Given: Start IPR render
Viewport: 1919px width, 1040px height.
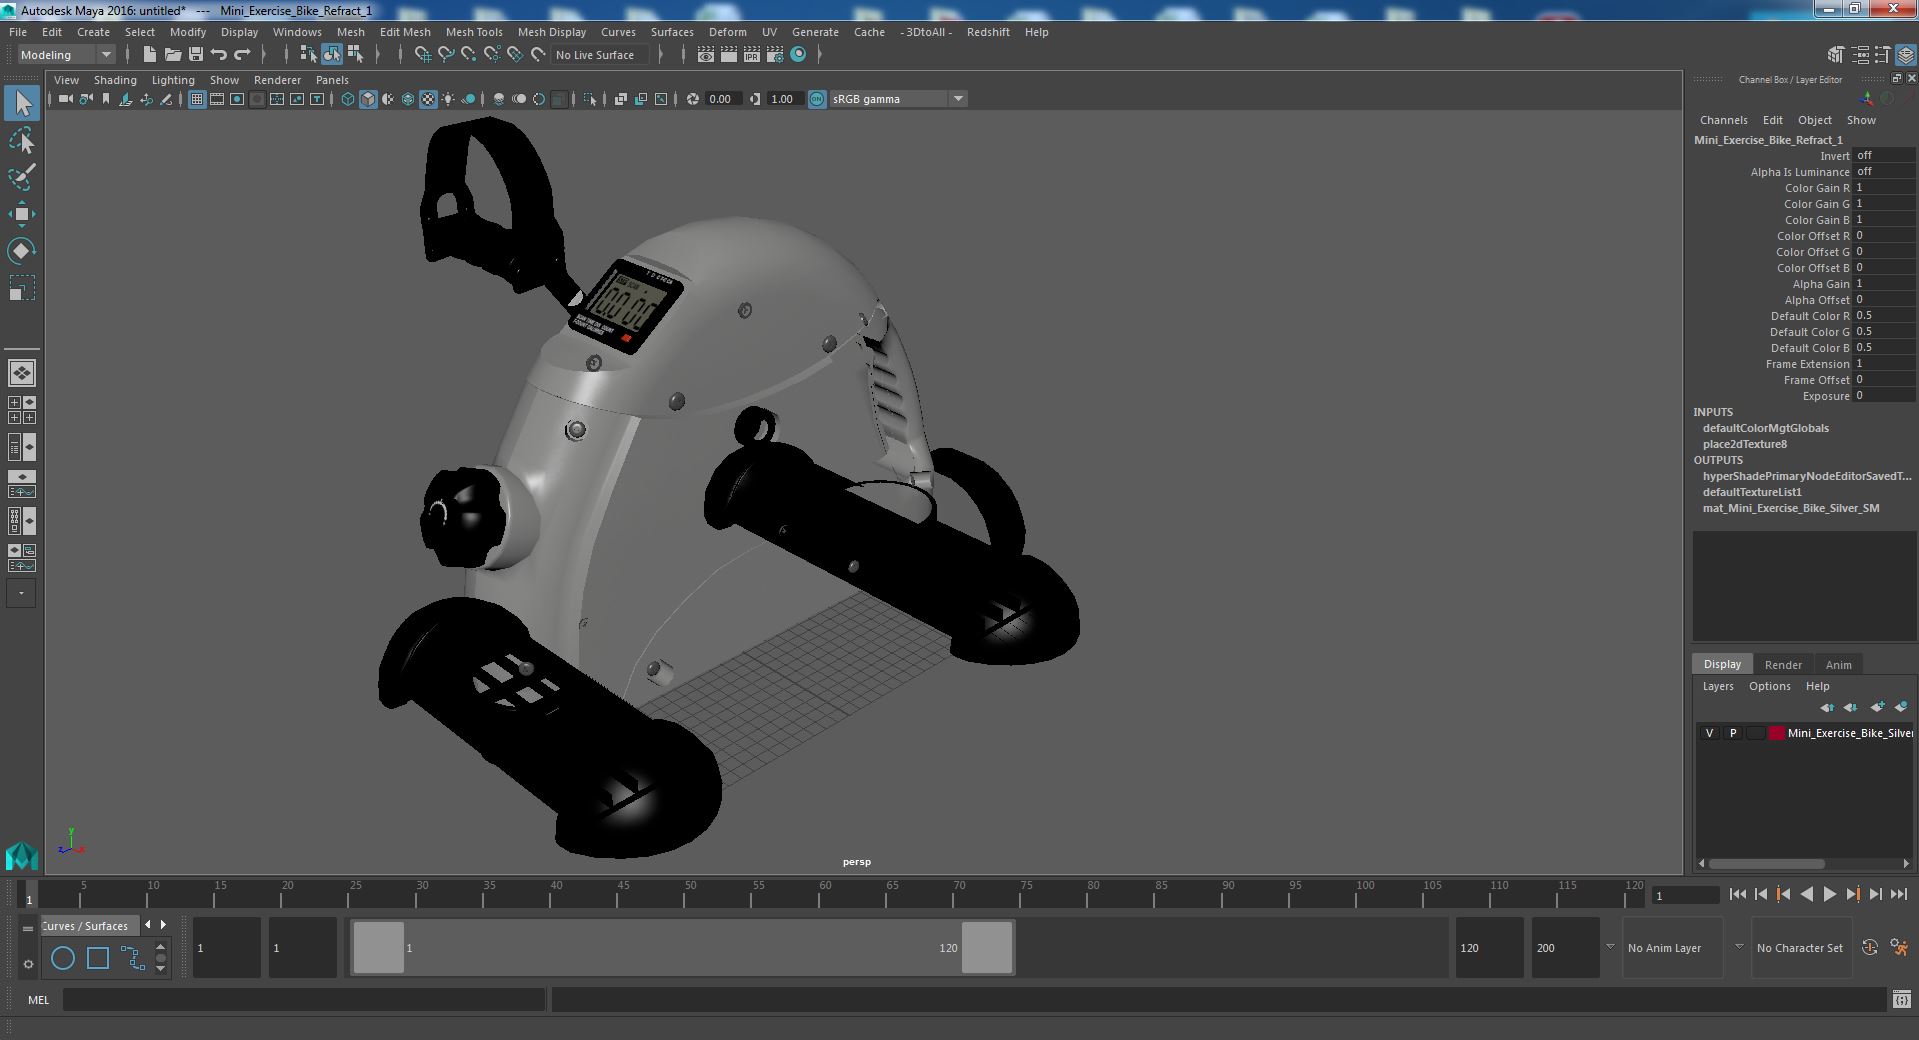Looking at the screenshot, I should click(x=752, y=55).
